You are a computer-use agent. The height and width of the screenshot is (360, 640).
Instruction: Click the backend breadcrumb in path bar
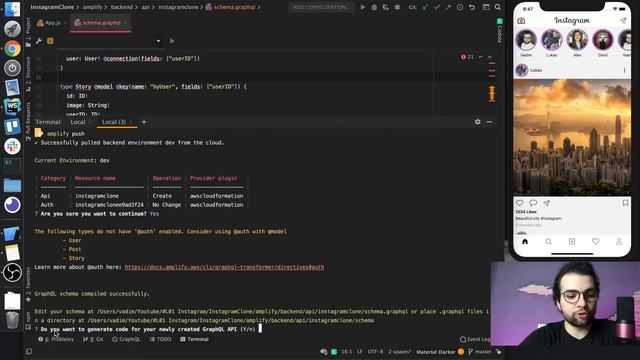122,7
